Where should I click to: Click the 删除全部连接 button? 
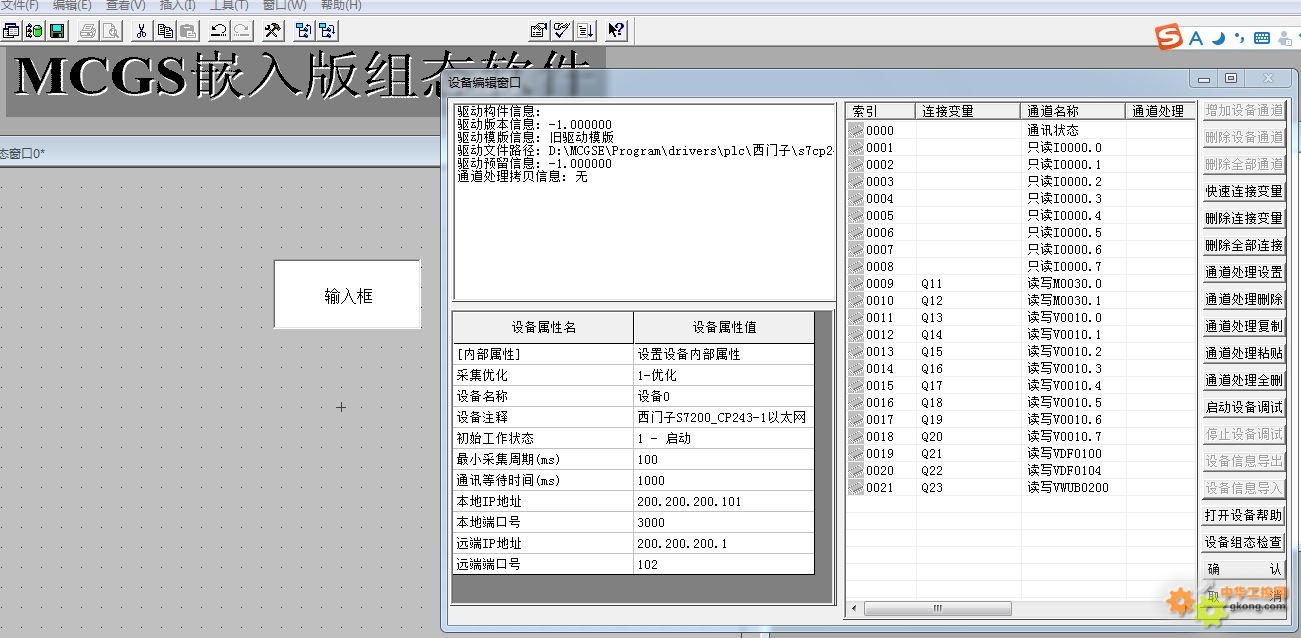[x=1244, y=245]
